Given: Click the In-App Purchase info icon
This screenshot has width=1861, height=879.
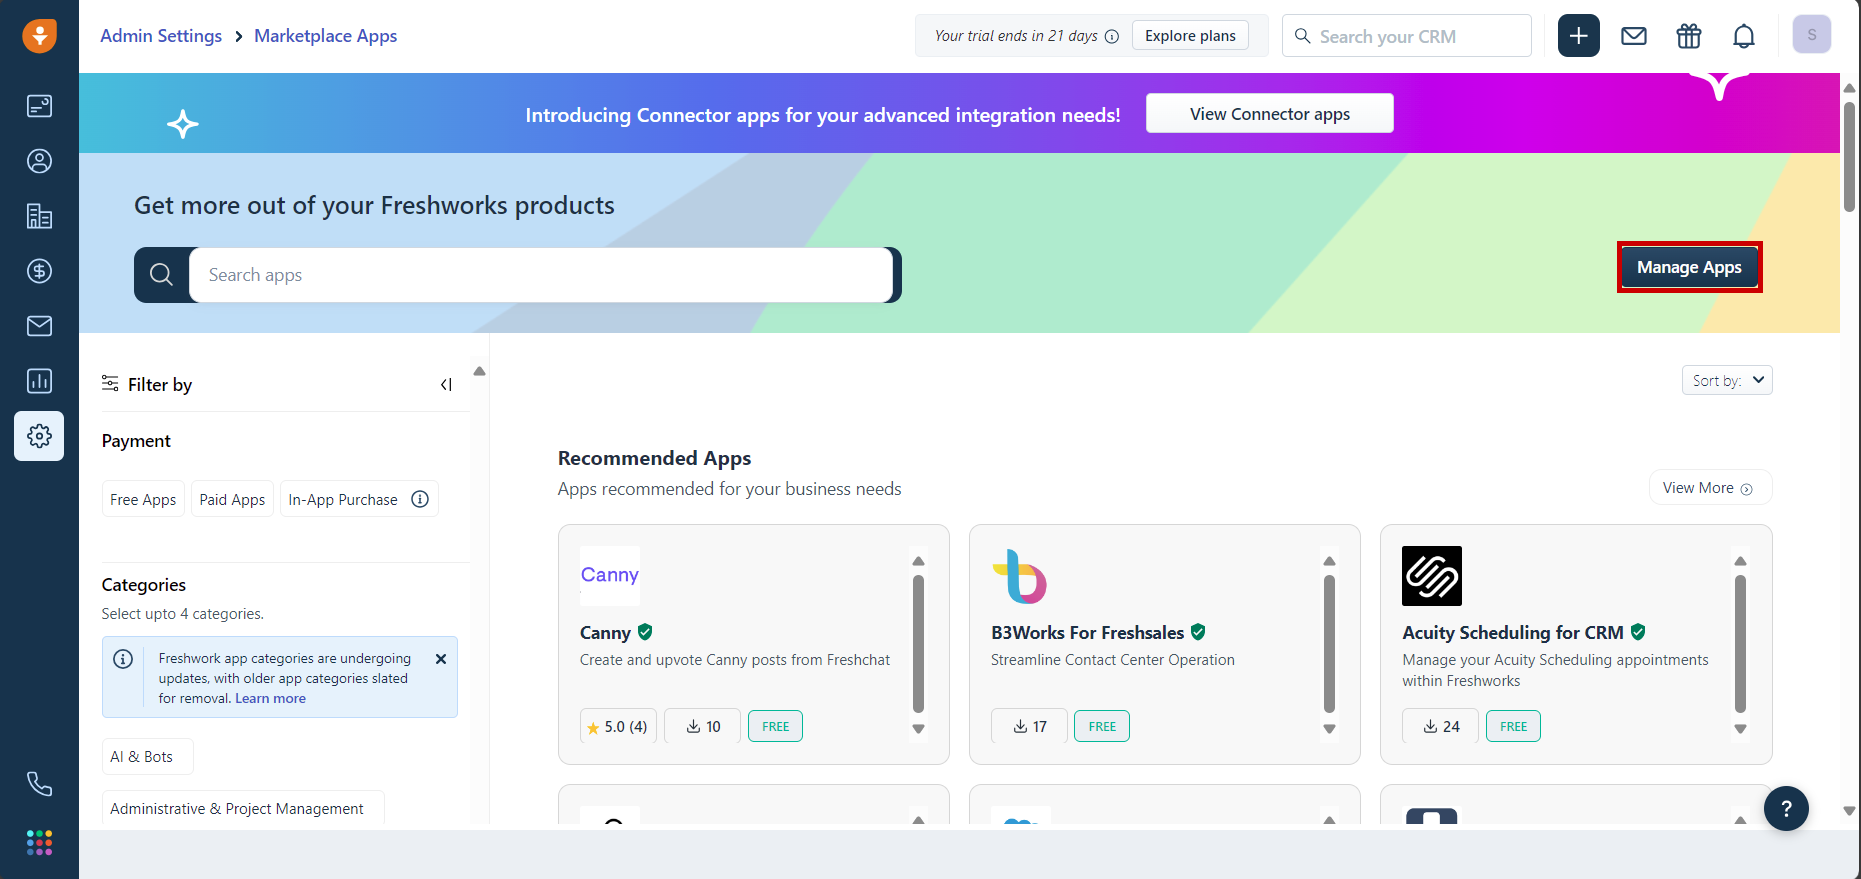Looking at the screenshot, I should coord(420,499).
